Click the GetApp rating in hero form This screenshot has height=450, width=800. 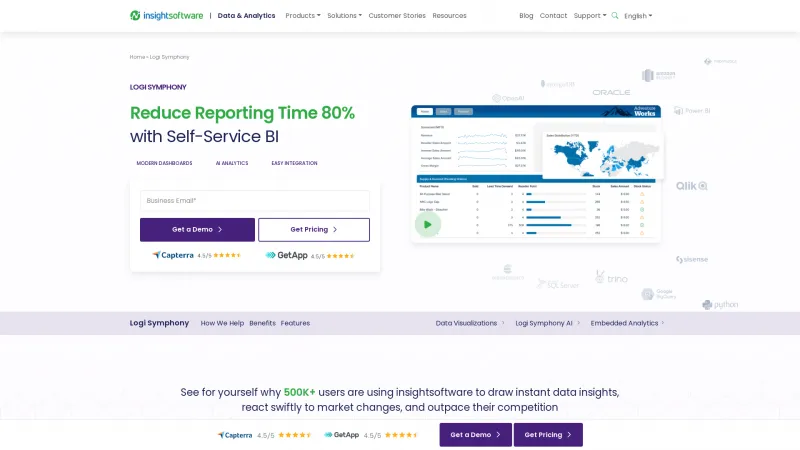tap(310, 255)
